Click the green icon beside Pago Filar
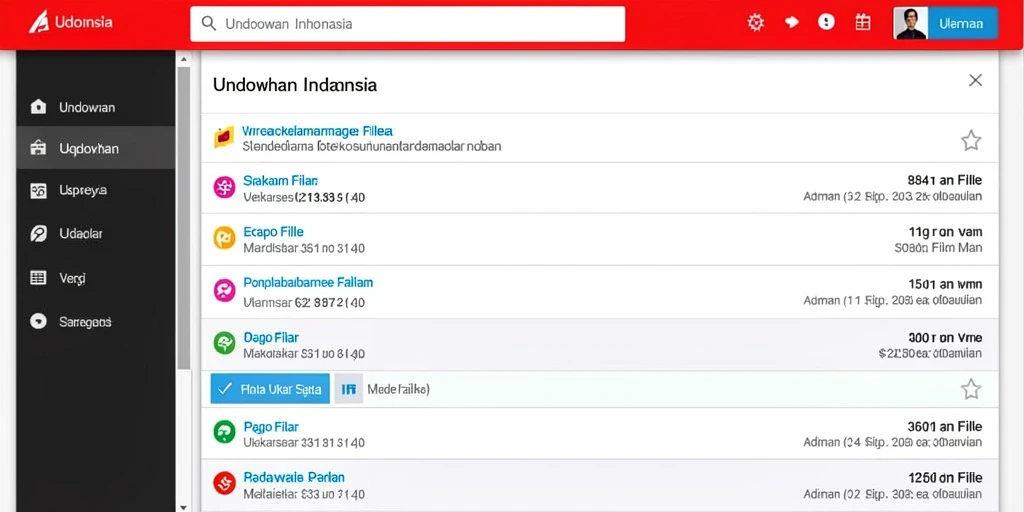Image resolution: width=1024 pixels, height=512 pixels. pos(224,432)
